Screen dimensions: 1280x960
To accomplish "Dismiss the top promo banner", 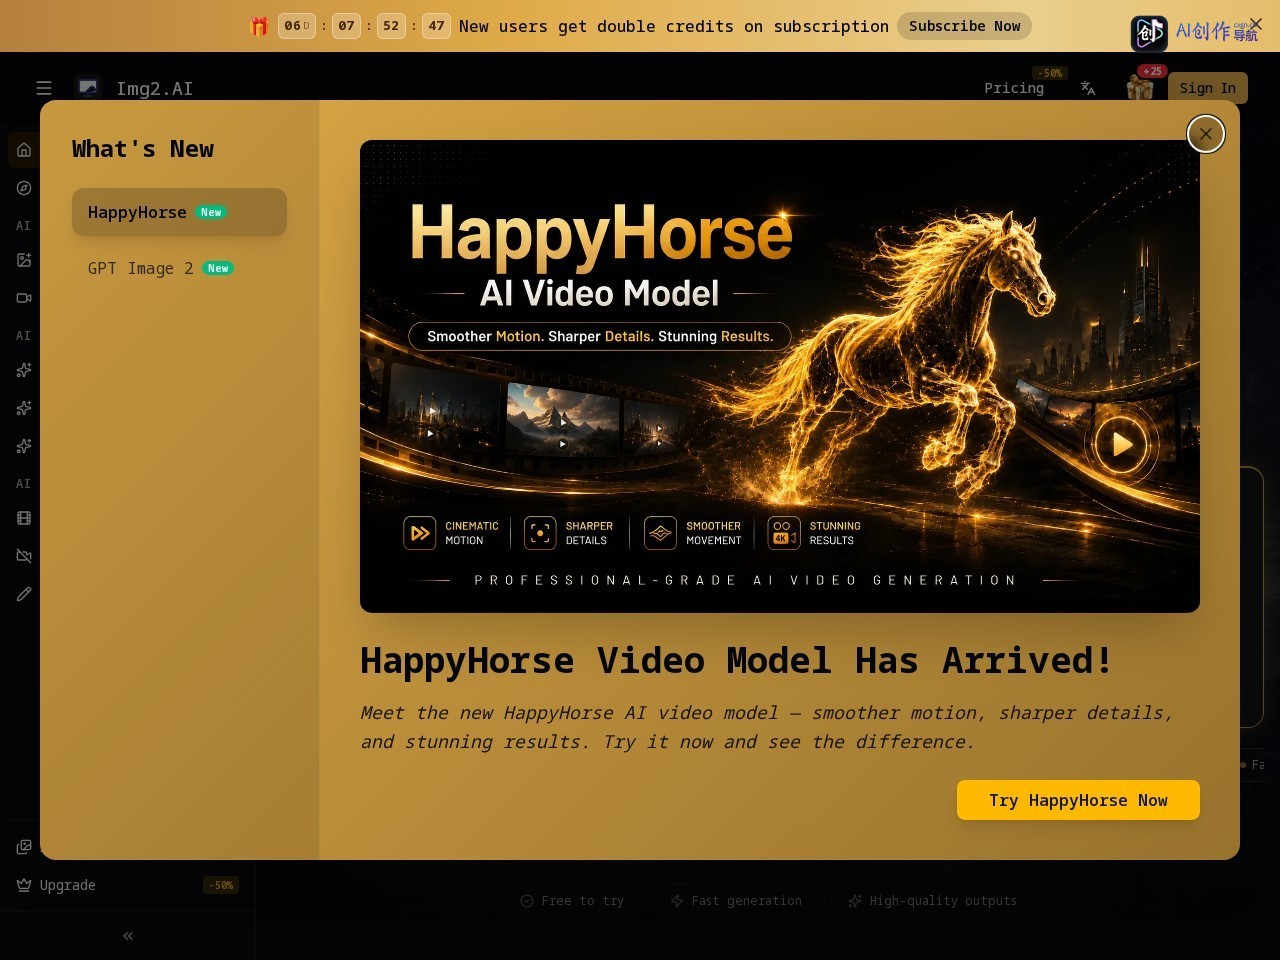I will tap(1256, 24).
